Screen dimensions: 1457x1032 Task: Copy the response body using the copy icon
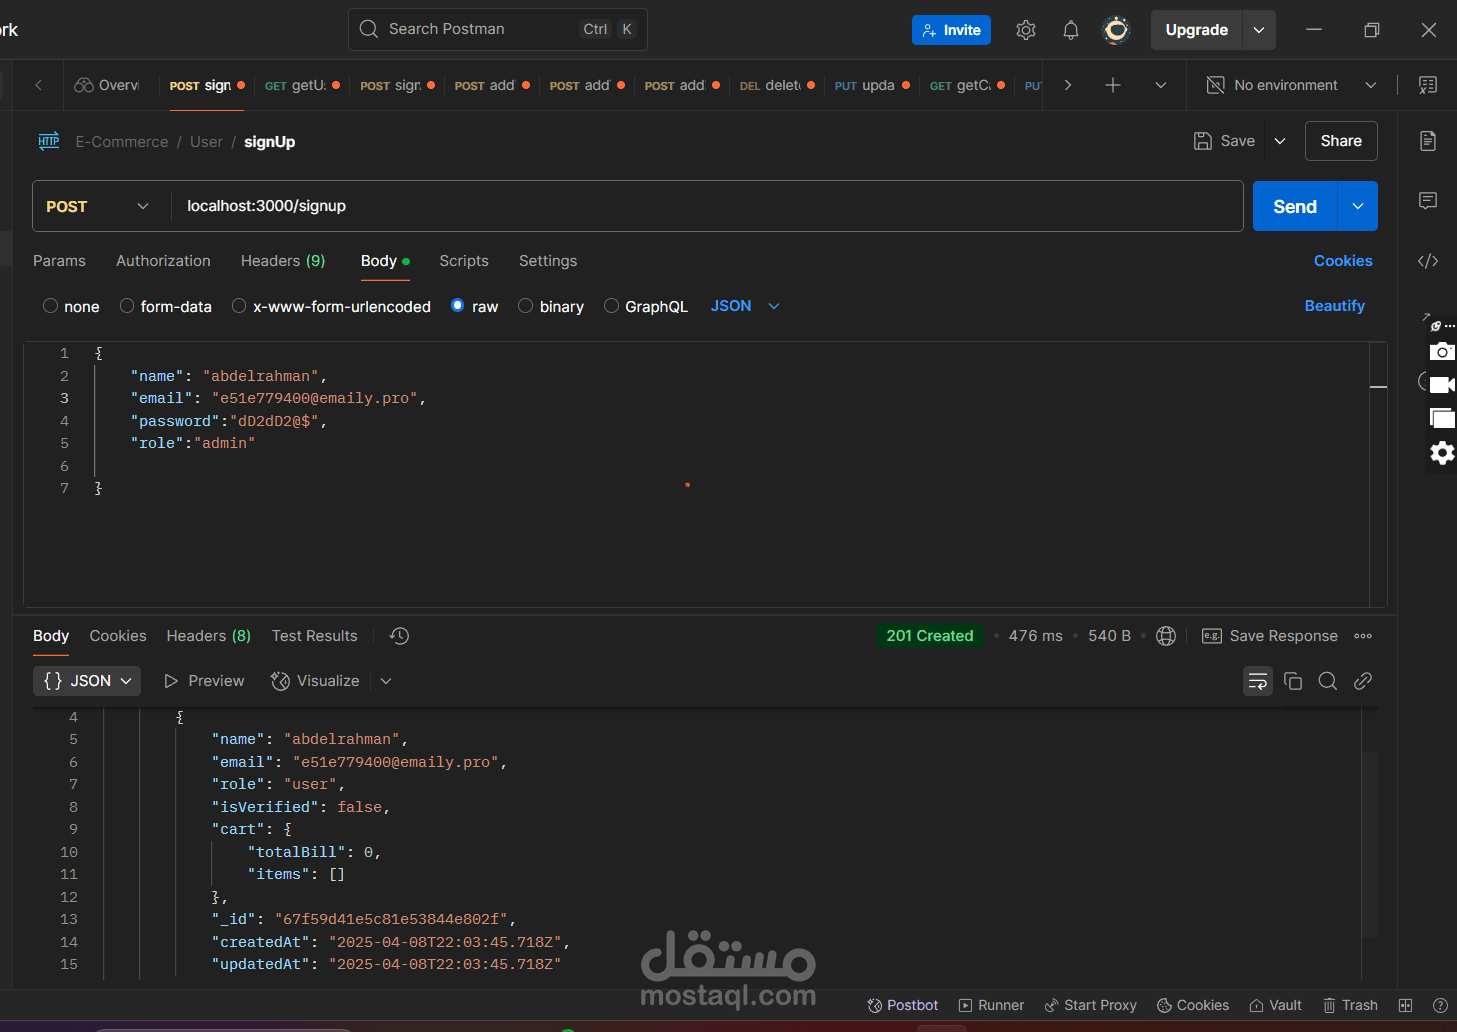coord(1292,681)
